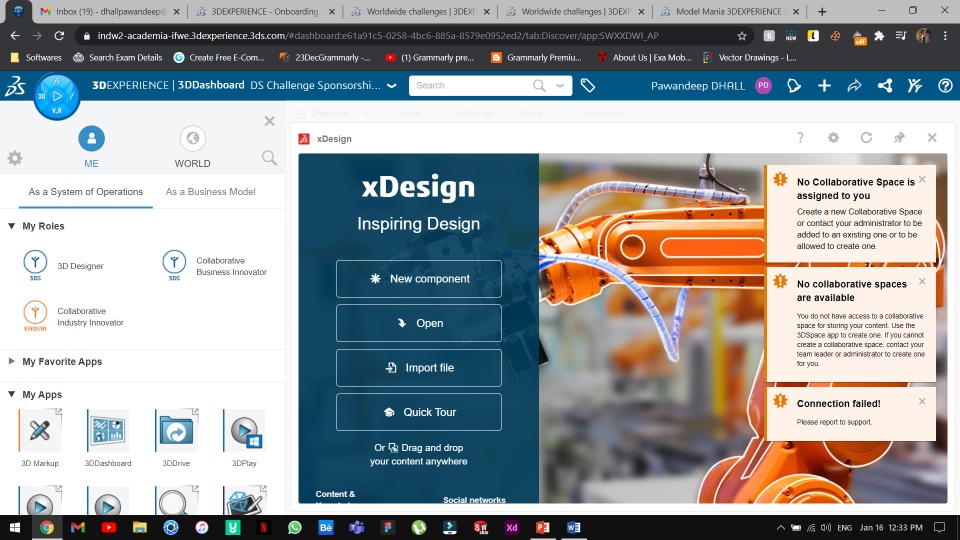Open the Discover dashboard tab
Image resolution: width=960 pixels, height=540 pixels.
331,113
